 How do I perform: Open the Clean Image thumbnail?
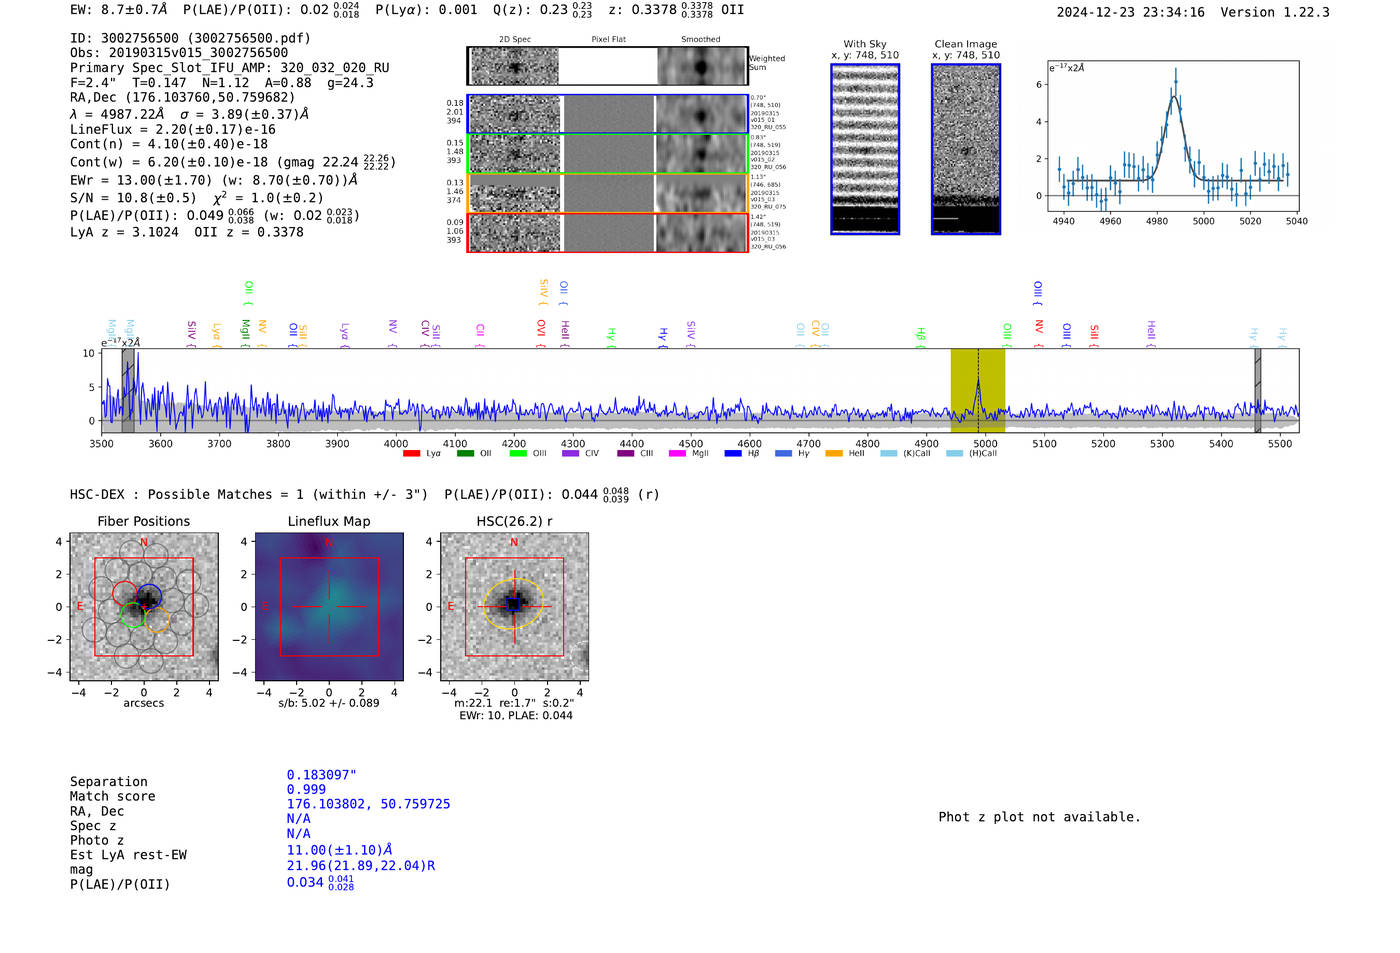[965, 149]
